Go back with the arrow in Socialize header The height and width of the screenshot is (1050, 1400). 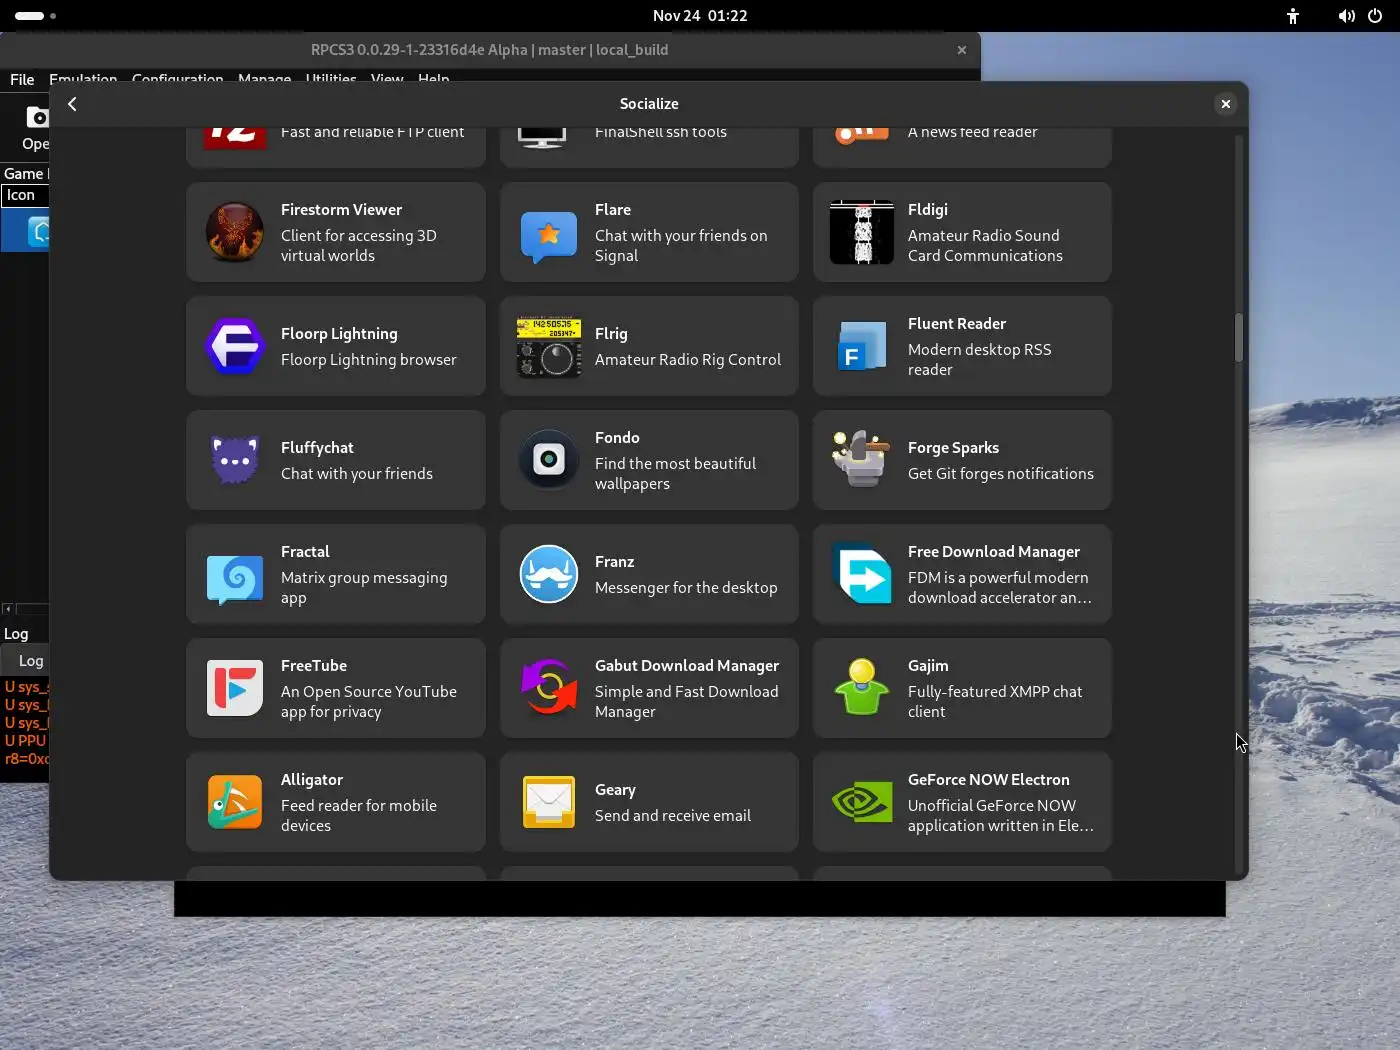[x=72, y=104]
